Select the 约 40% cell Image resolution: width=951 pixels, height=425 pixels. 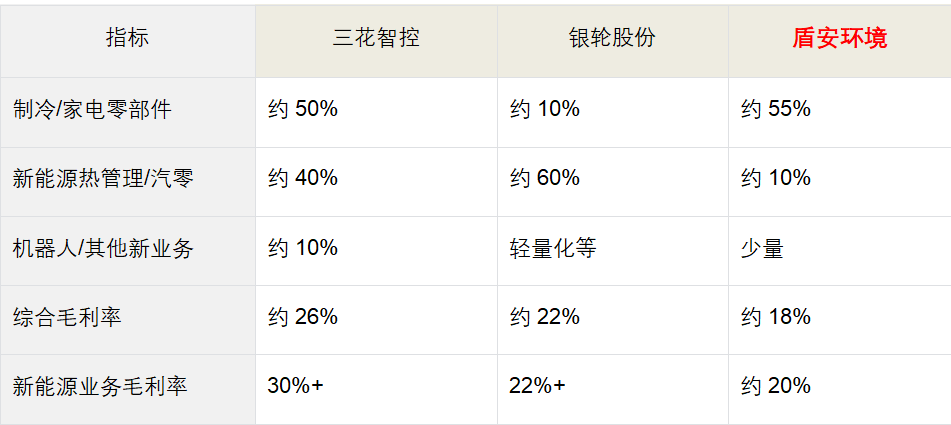point(303,178)
